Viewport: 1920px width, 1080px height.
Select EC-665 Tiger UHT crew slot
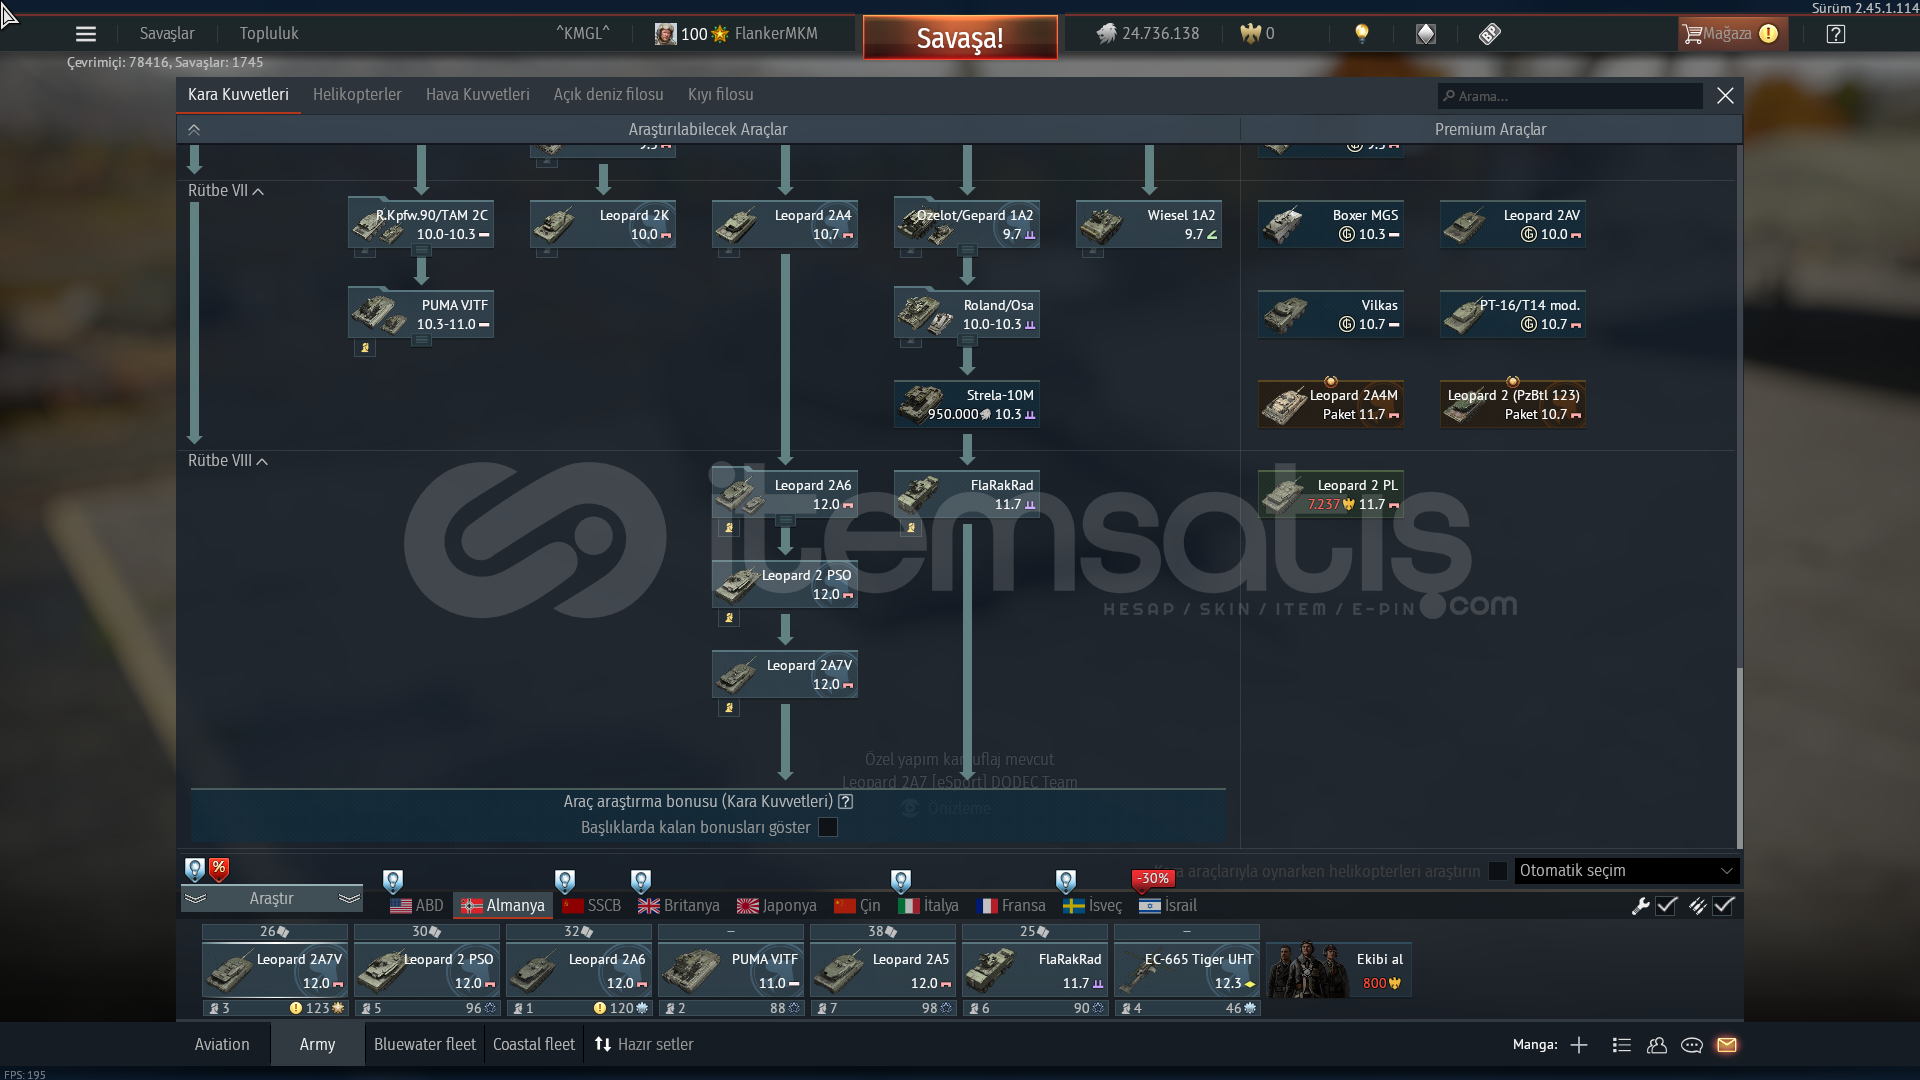coord(1187,970)
